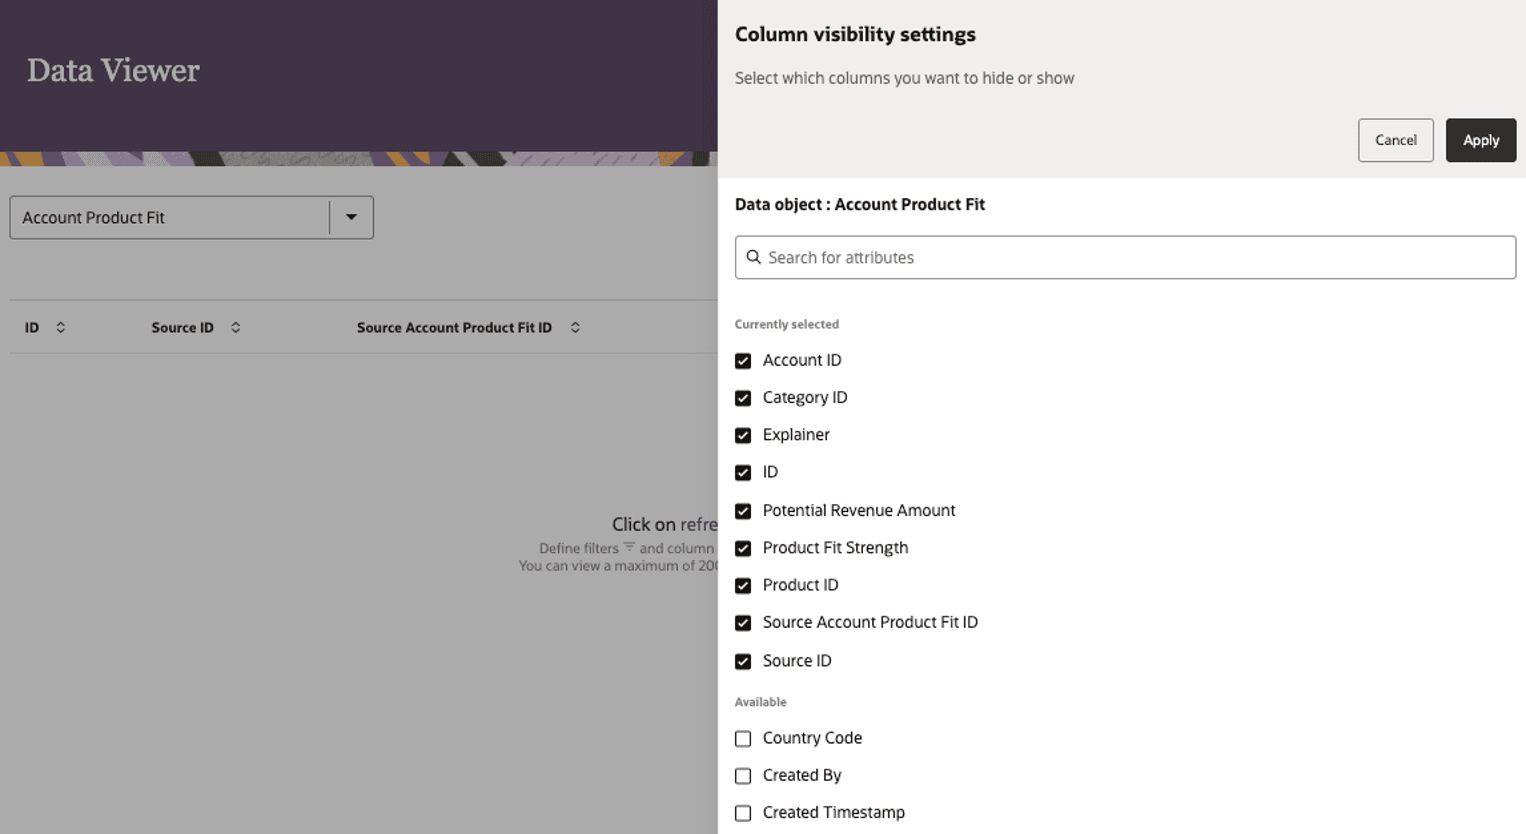Uncheck the Account ID column
The image size is (1526, 834).
point(744,360)
